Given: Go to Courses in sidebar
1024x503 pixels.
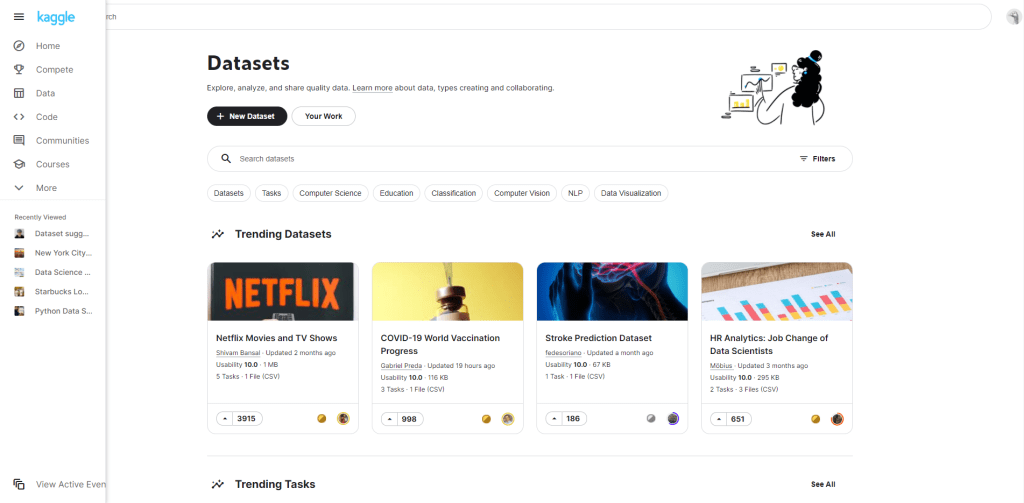Looking at the screenshot, I should click(52, 164).
